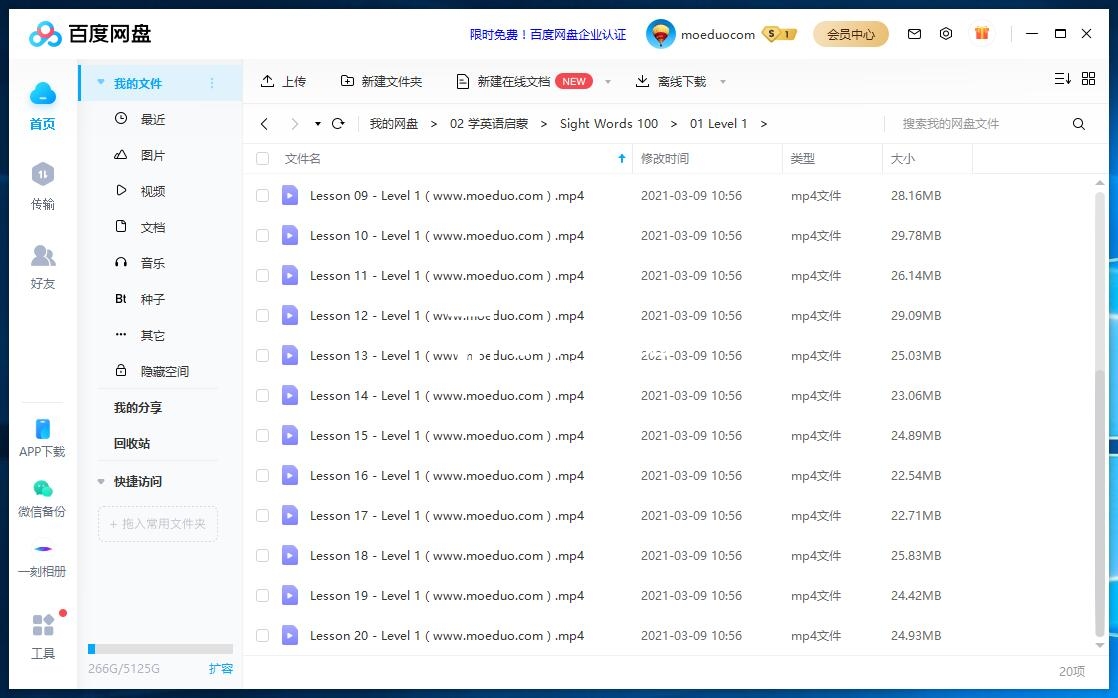Viewport: 1118px width, 698px height.
Task: Open the settings gear icon
Action: click(946, 33)
